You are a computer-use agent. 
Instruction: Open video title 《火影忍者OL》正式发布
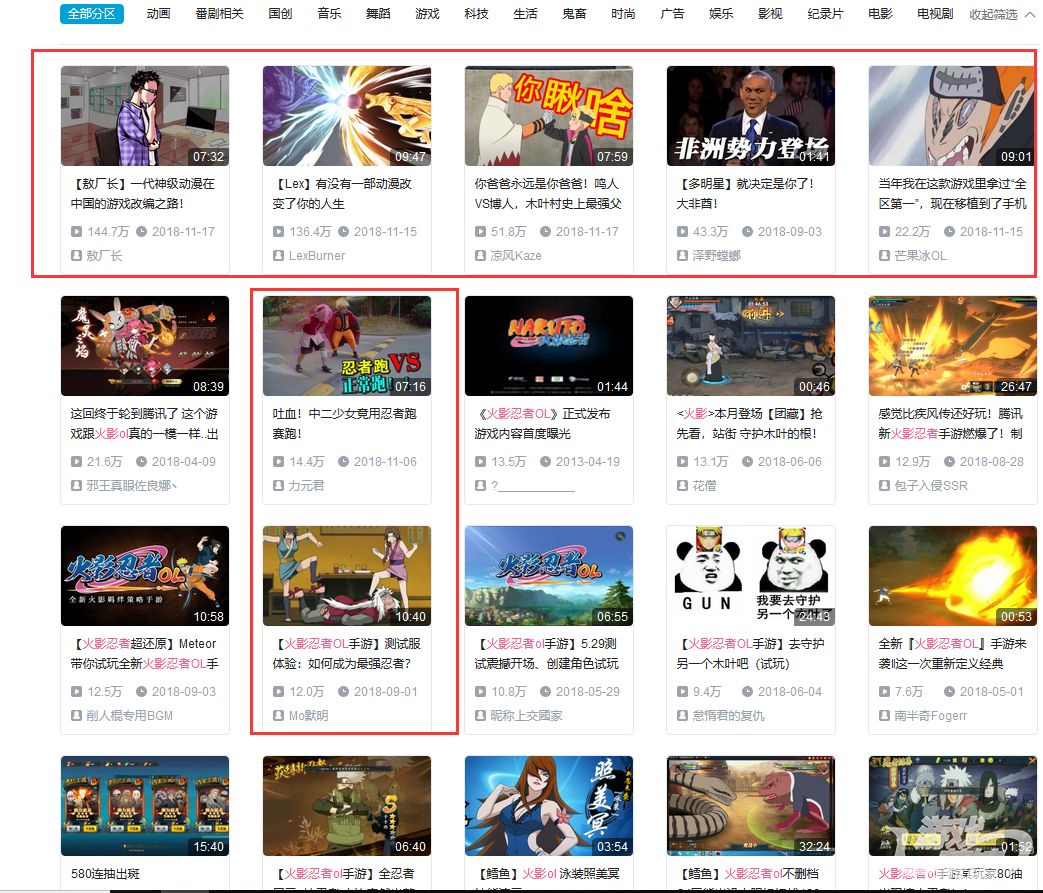pos(542,424)
